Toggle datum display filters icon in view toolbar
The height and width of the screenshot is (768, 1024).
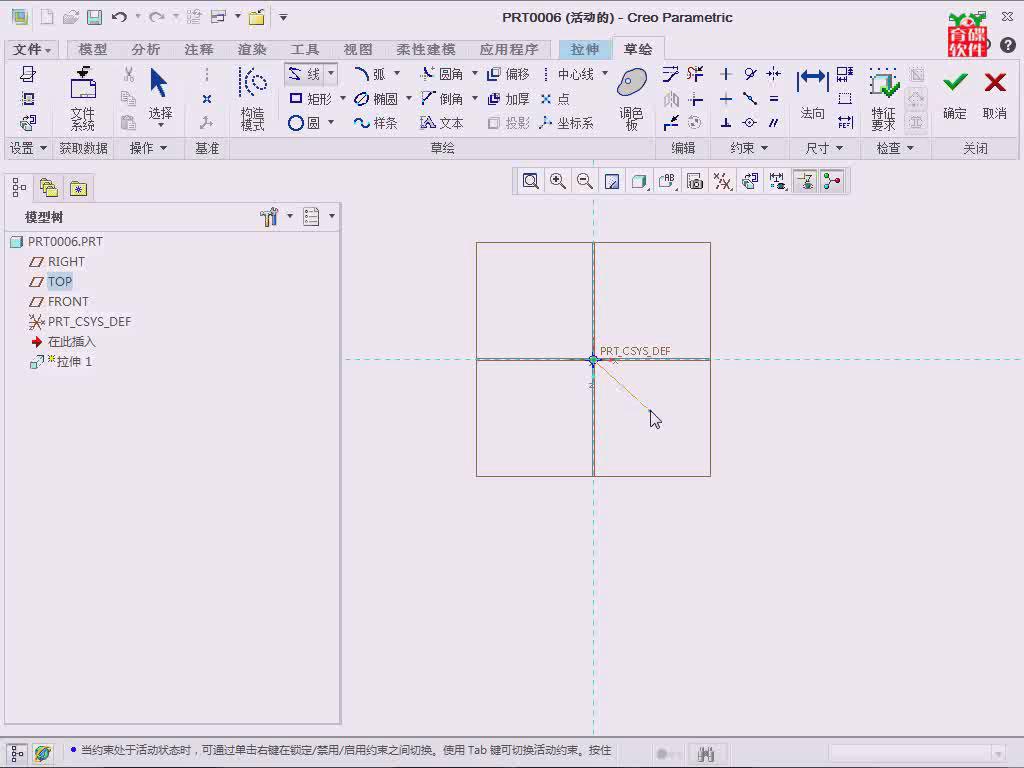(x=722, y=181)
